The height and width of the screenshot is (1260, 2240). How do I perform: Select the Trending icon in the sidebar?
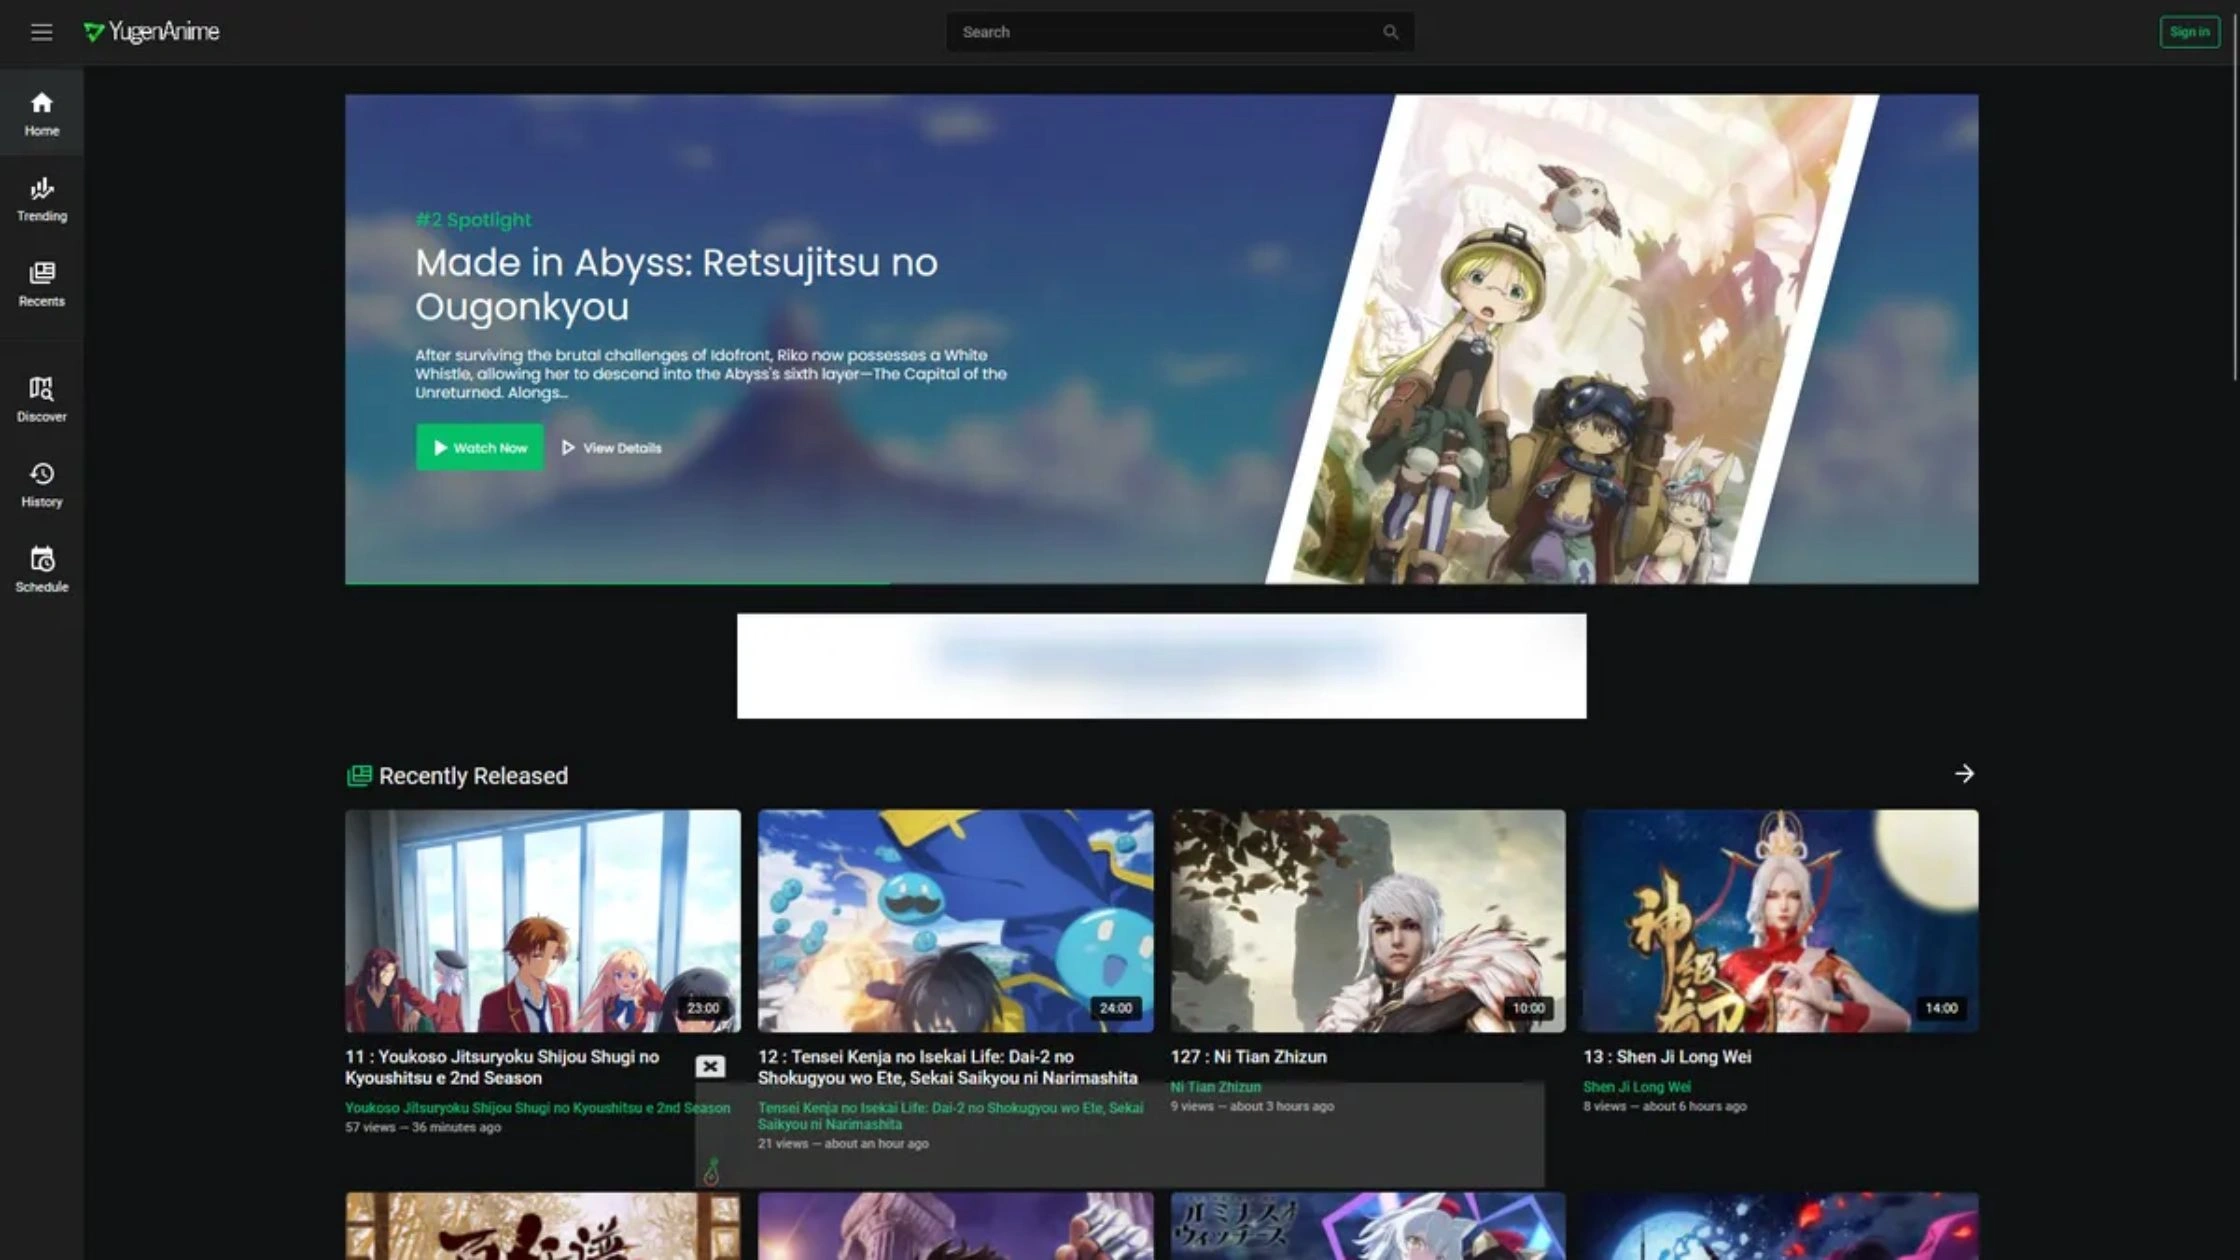[41, 198]
